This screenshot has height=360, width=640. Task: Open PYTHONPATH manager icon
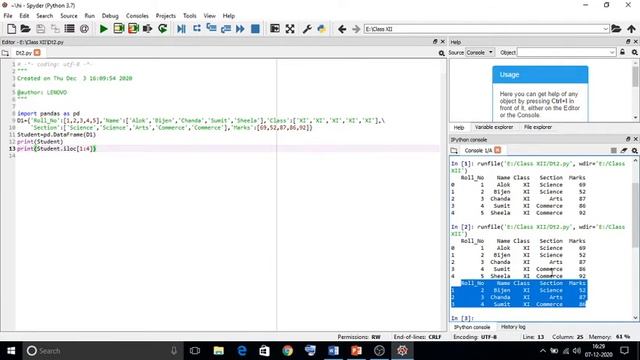coord(322,29)
